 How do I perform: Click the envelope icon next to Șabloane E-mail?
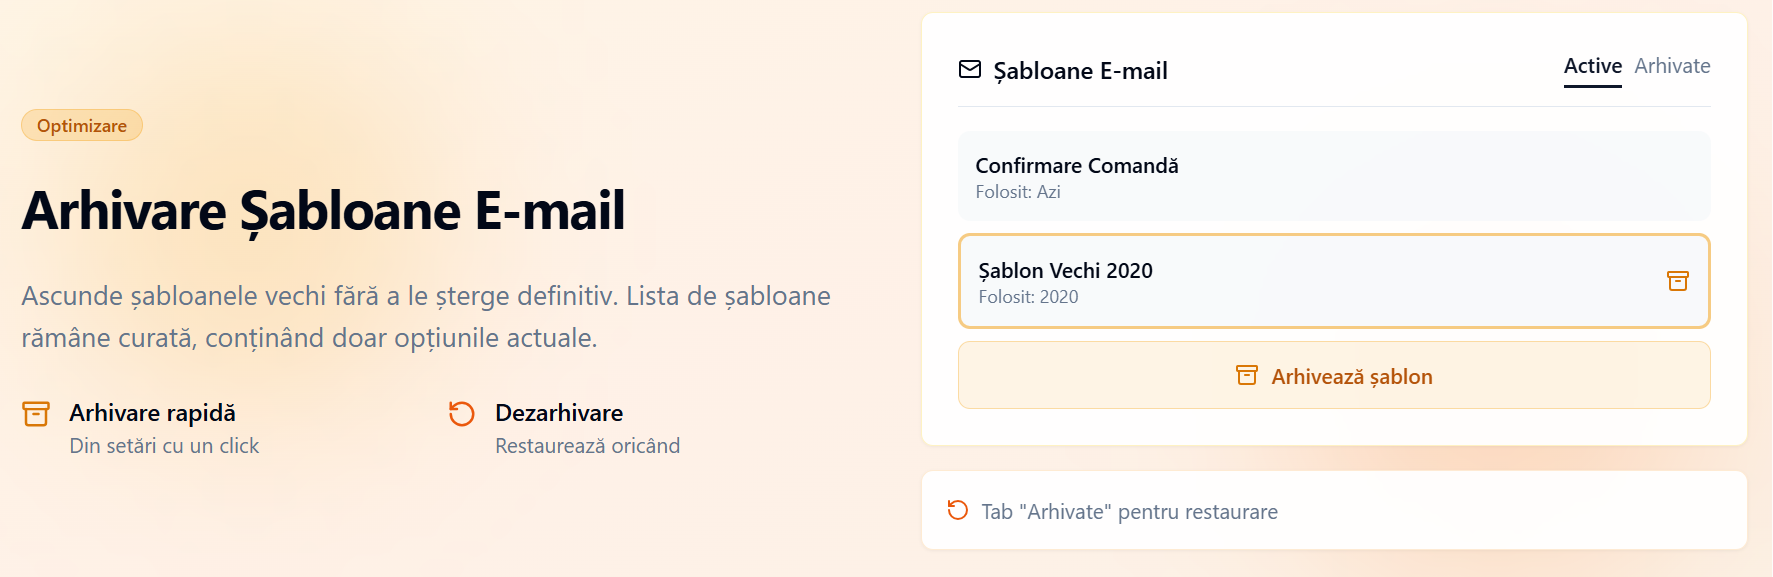(x=970, y=70)
